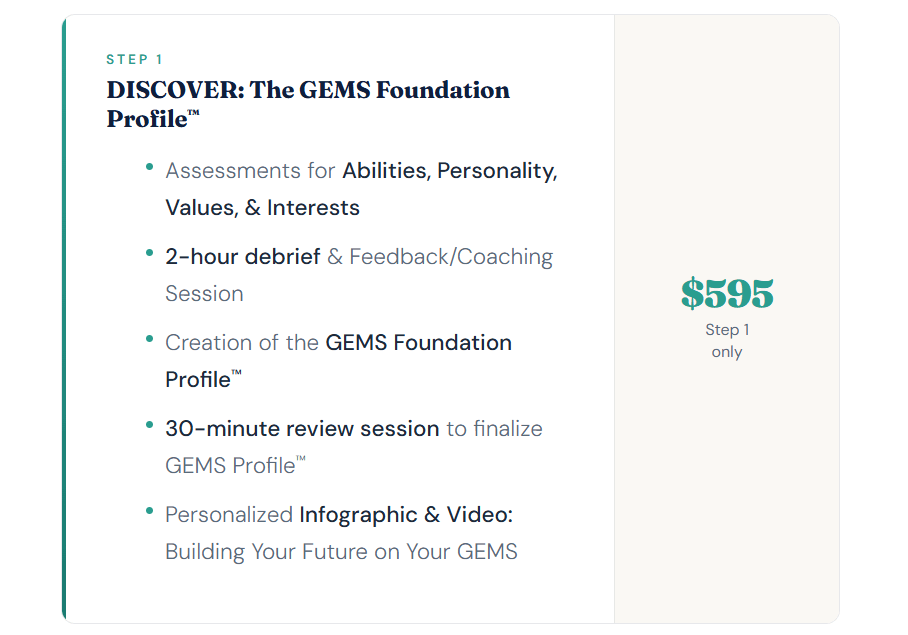908x635 pixels.
Task: Click "Step 1 only" caption under price
Action: [x=727, y=340]
